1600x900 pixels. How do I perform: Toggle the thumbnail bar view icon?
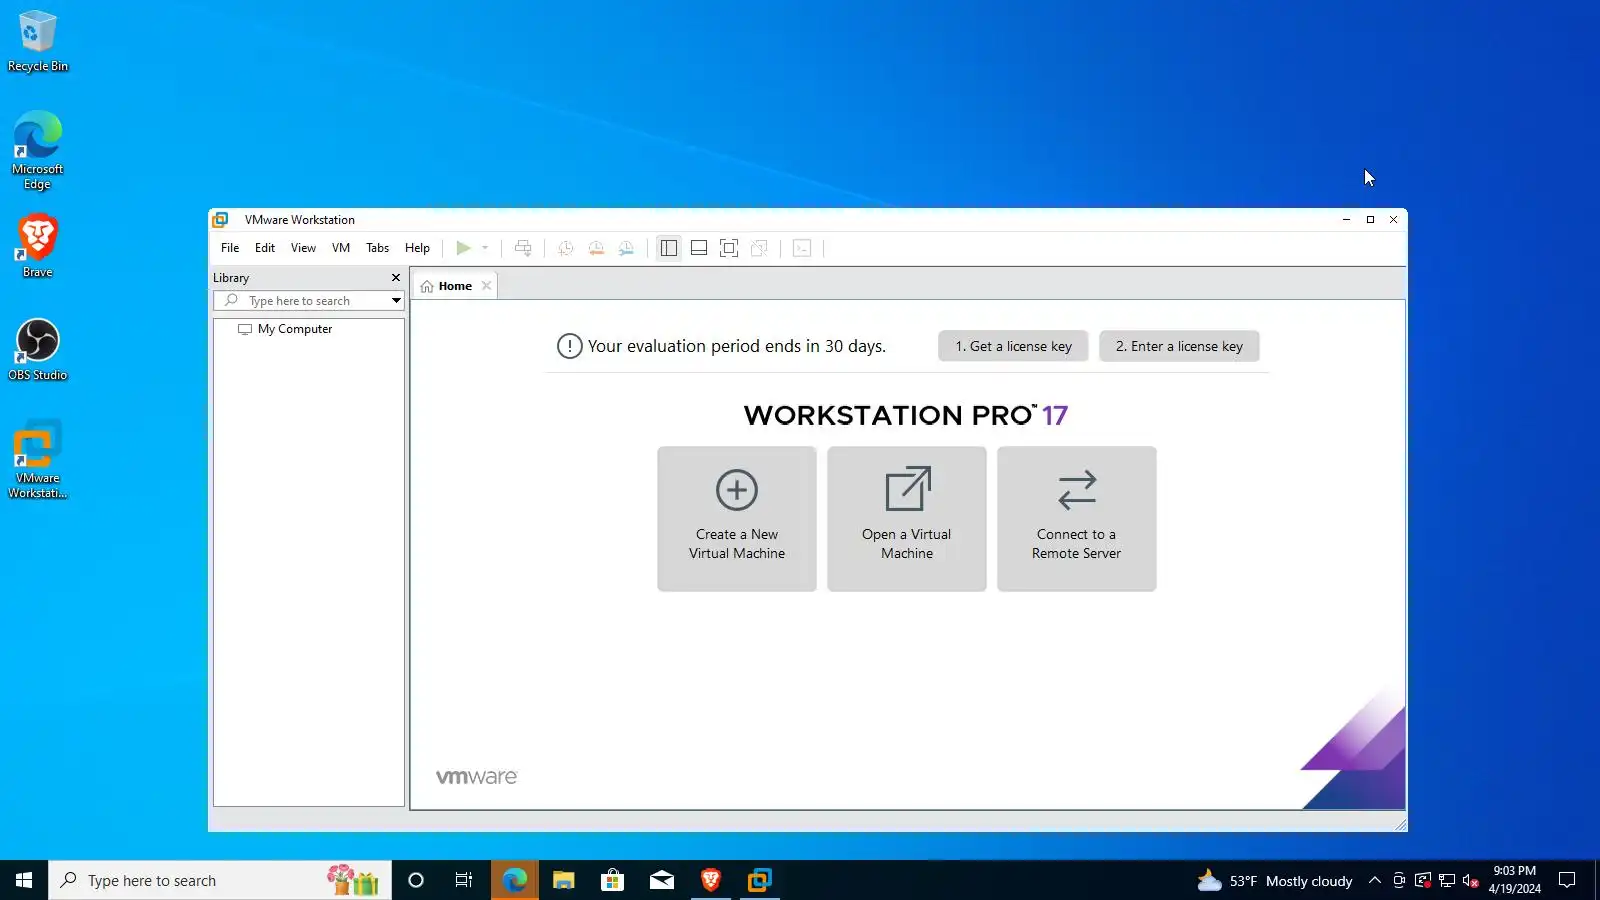[699, 248]
